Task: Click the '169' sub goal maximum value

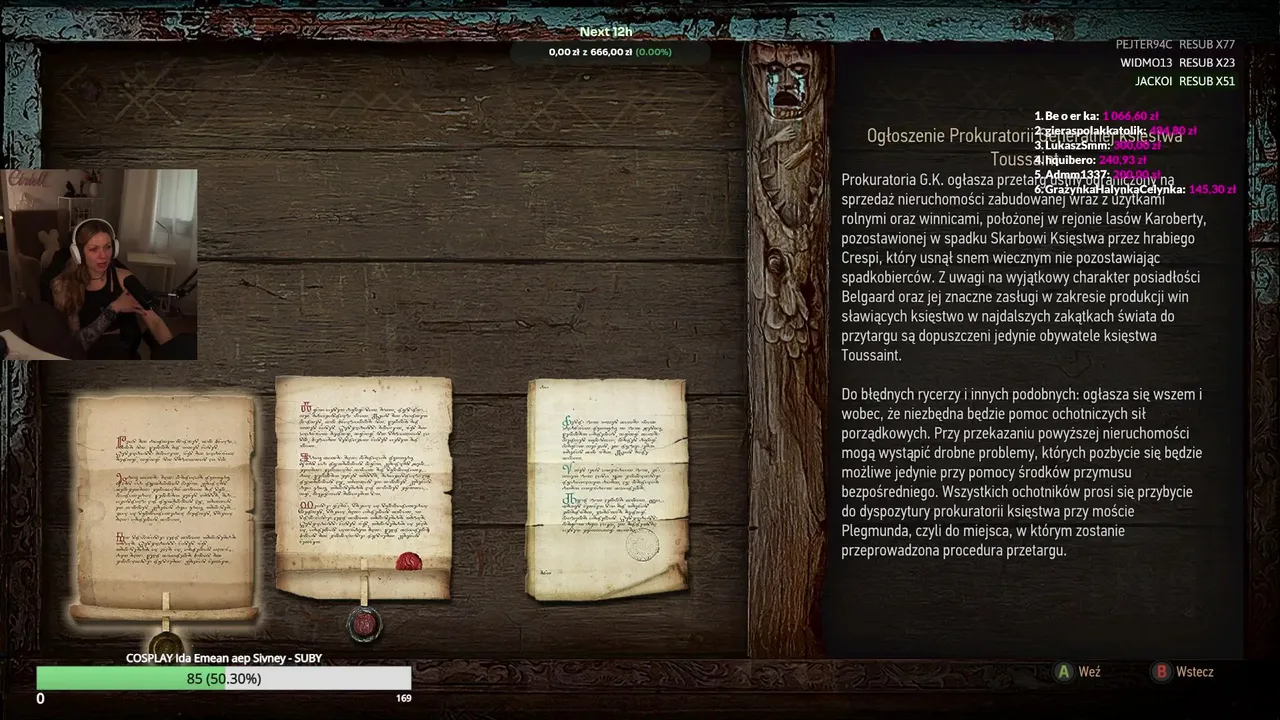Action: coord(403,698)
